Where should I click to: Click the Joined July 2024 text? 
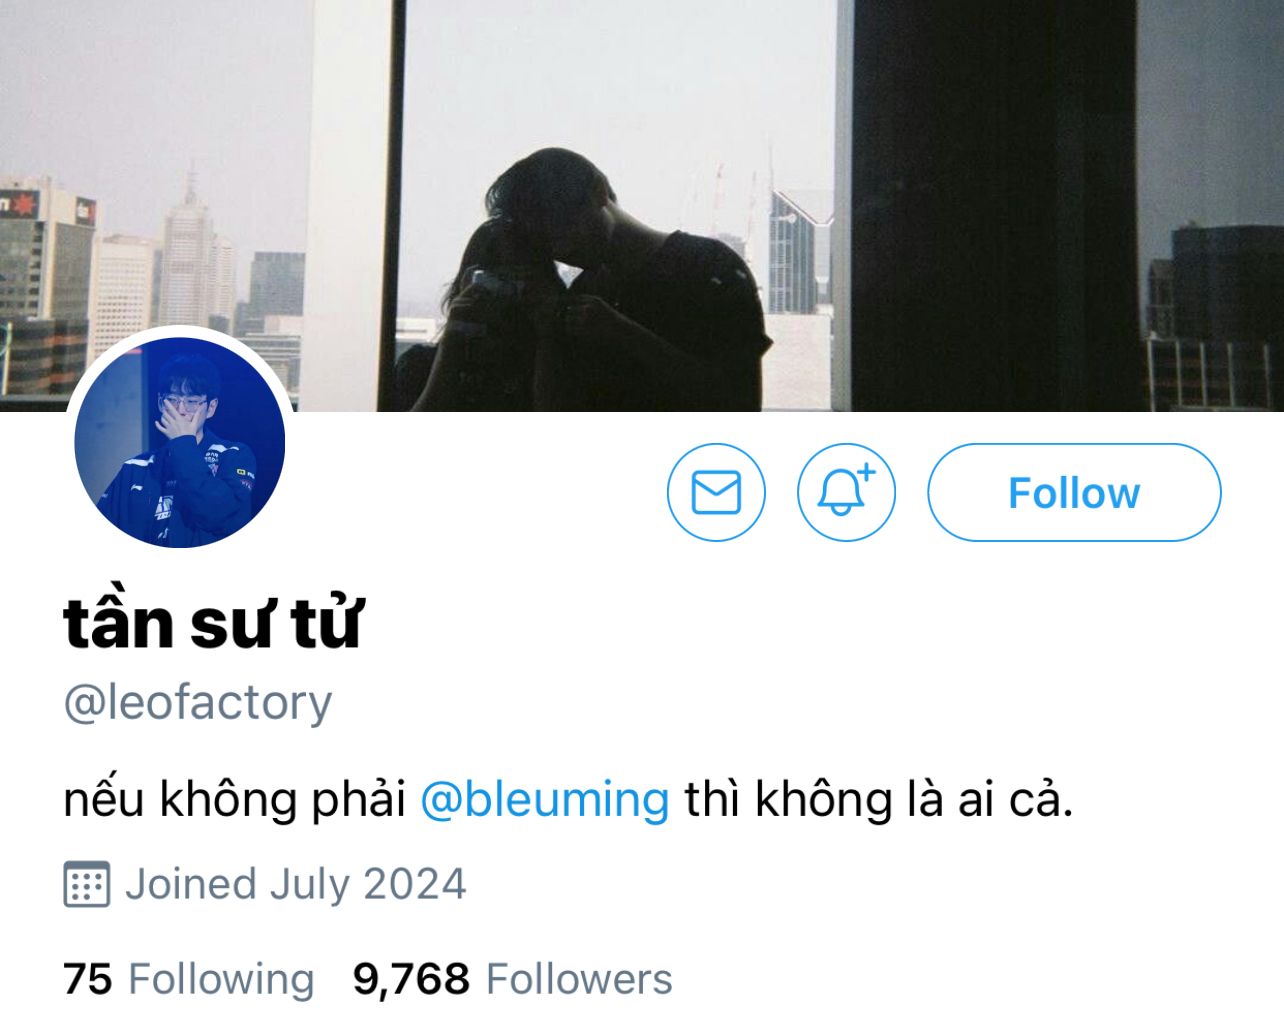pos(296,884)
